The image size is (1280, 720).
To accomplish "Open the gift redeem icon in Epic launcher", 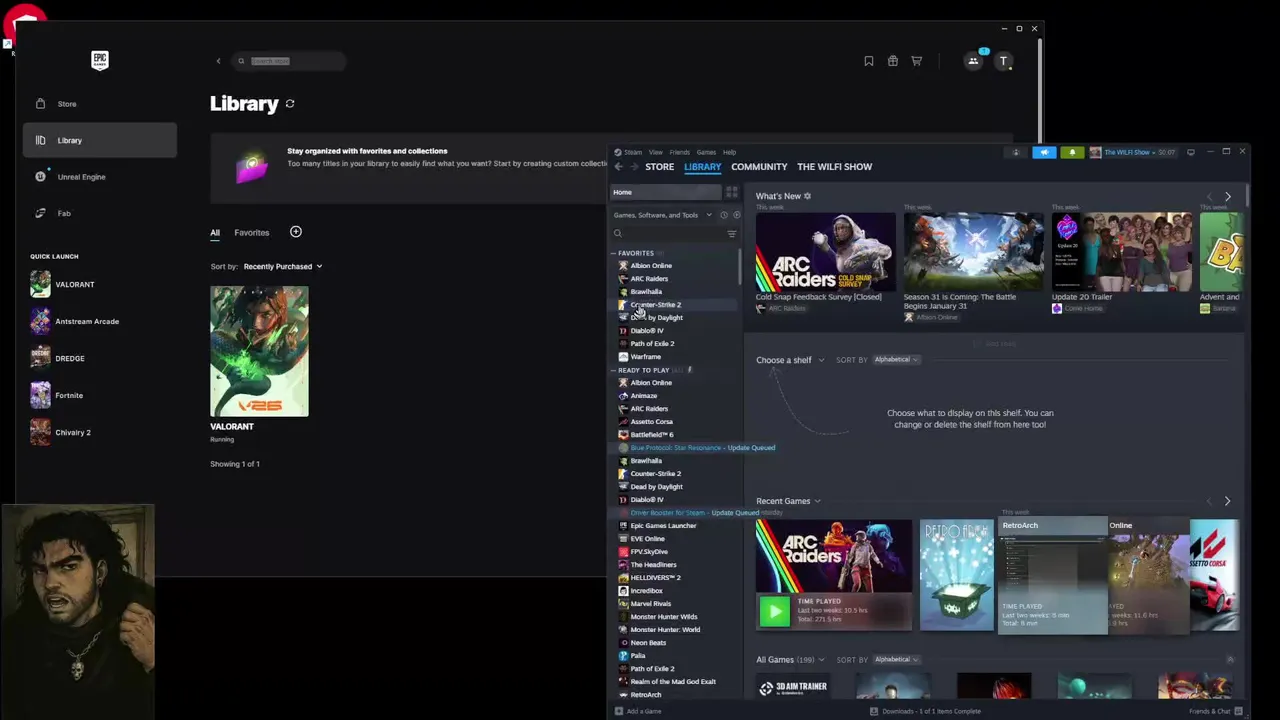I will click(893, 61).
